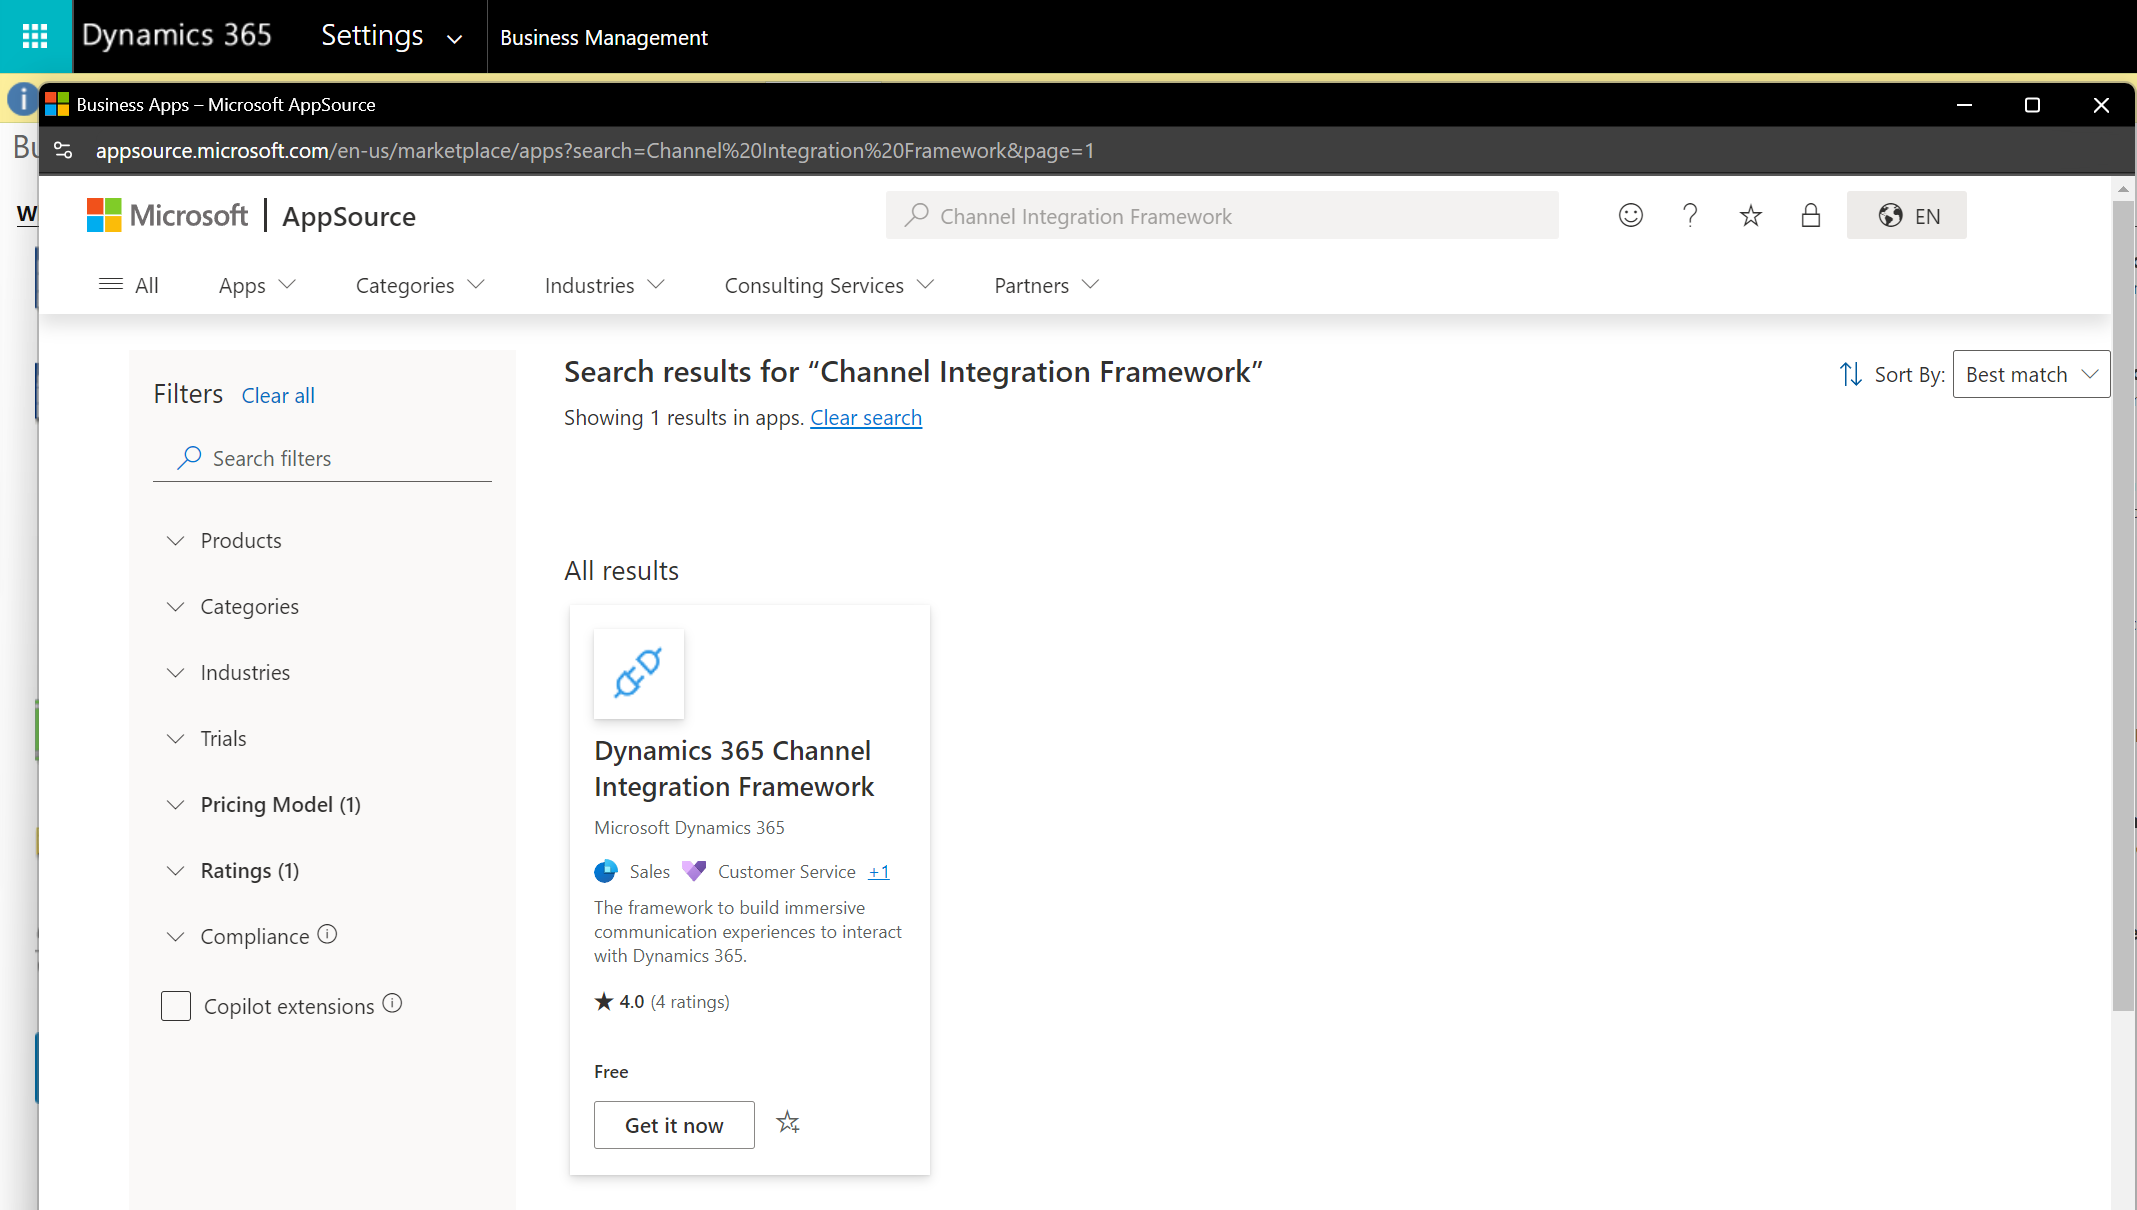Open the Dynamics 365 app launcher waffle
Viewport: 2137px width, 1210px height.
point(35,36)
